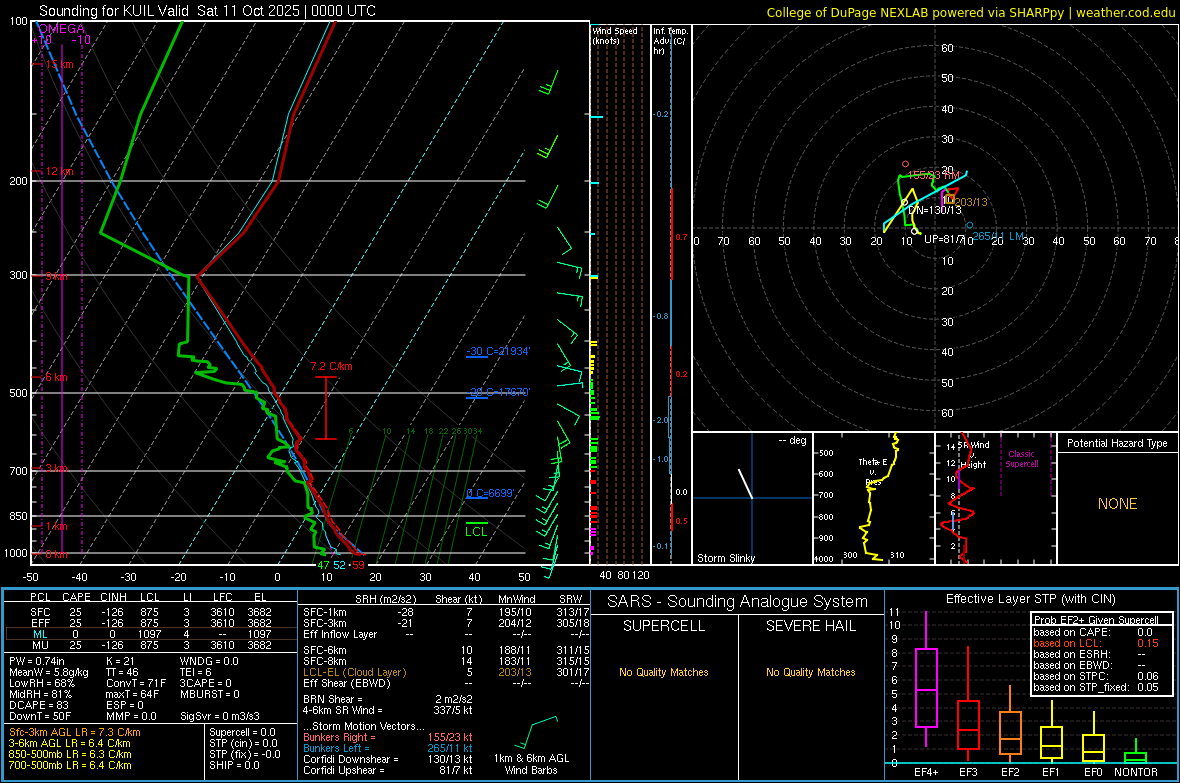Click the Corfidi Downshear vector line

click(x=388, y=759)
